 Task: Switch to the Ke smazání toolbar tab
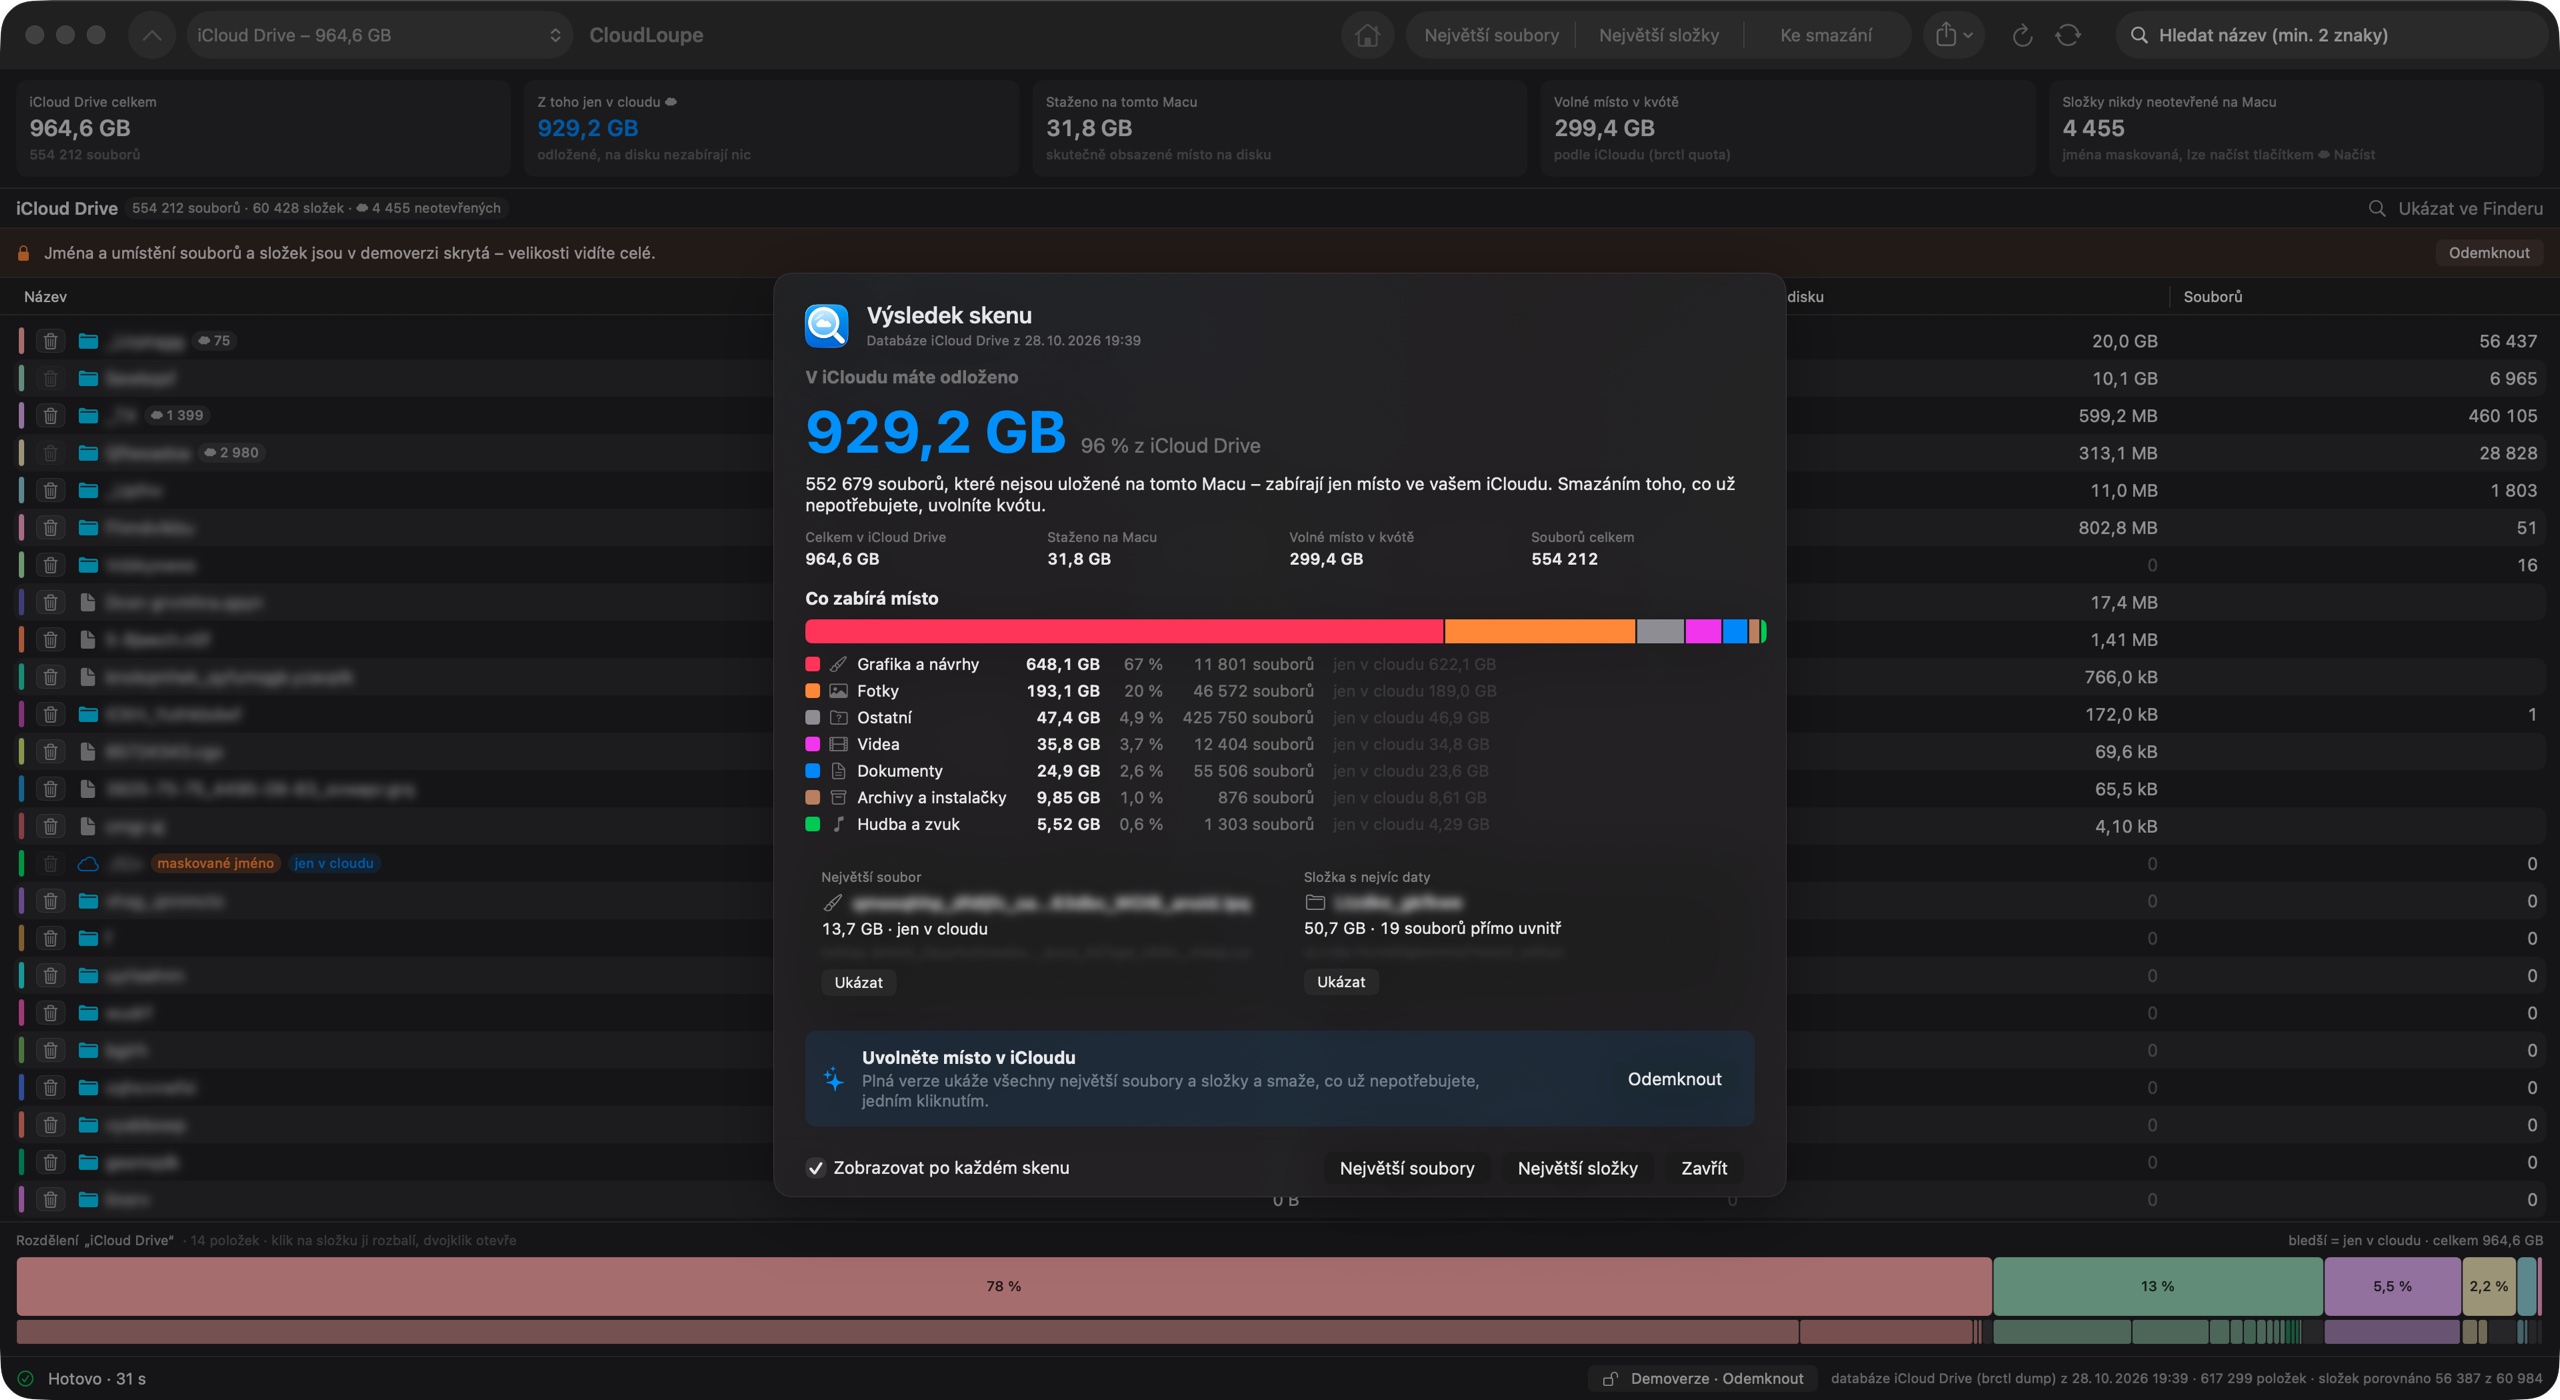pos(1826,35)
